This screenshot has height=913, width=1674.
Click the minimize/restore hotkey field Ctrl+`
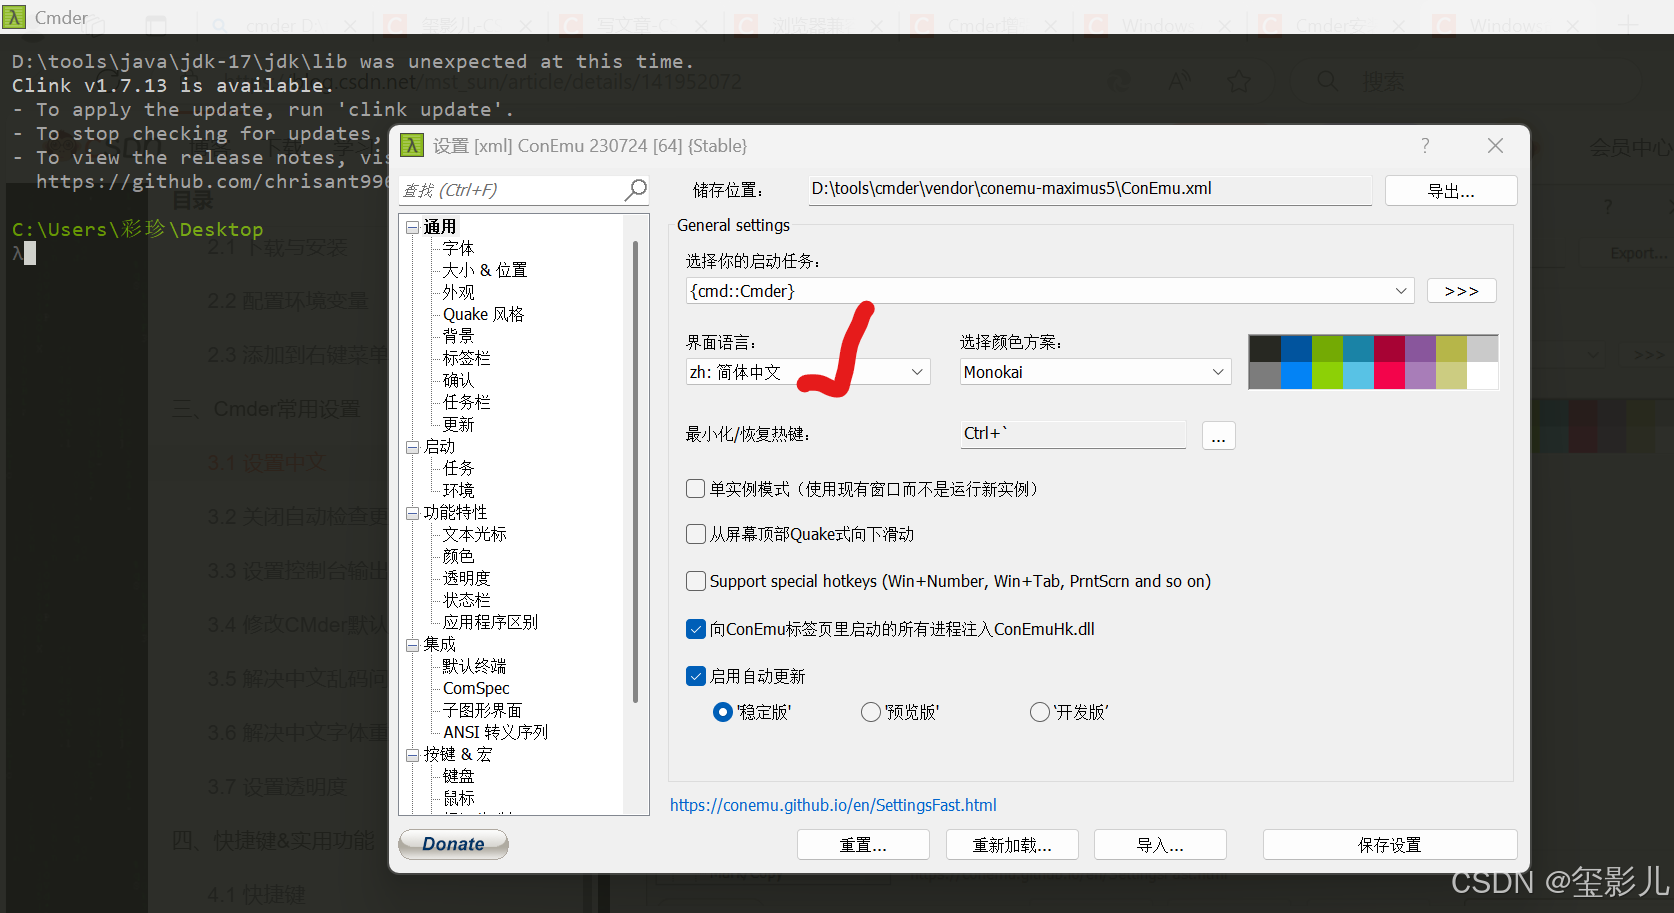point(1073,434)
